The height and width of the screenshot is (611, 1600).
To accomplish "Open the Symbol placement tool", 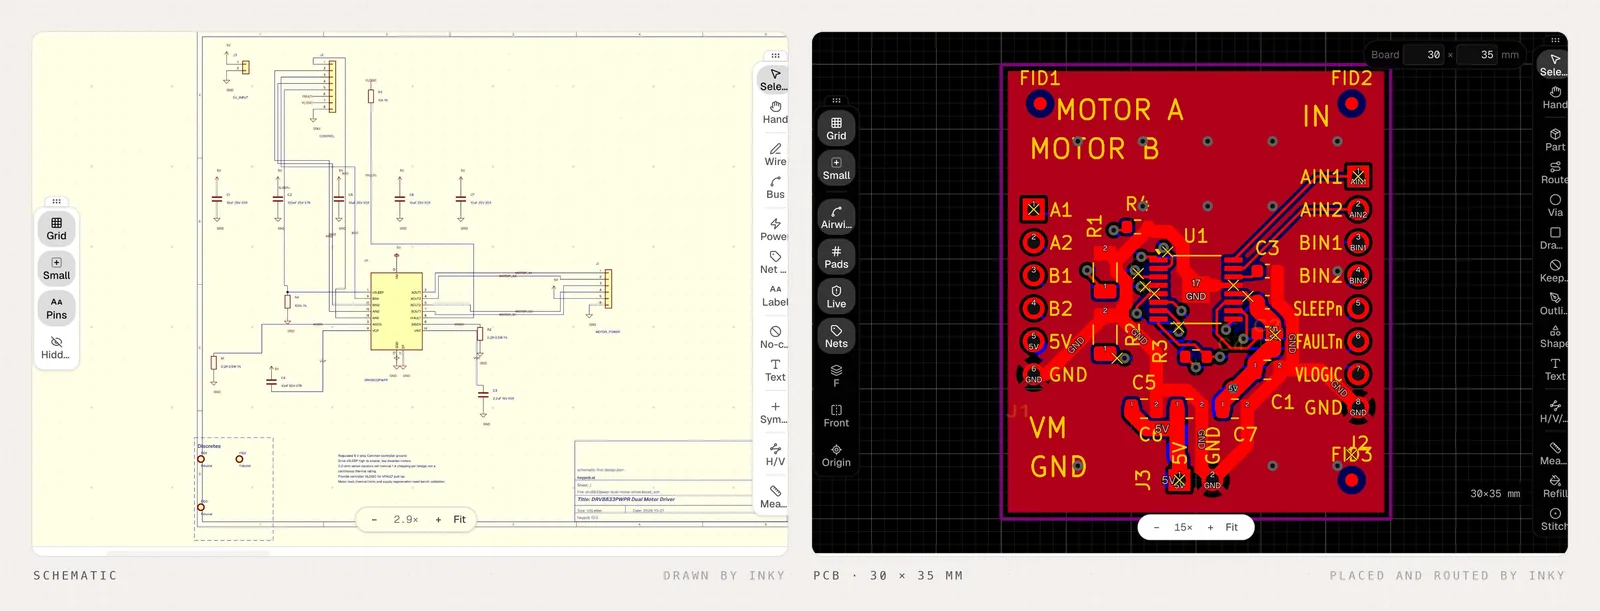I will pyautogui.click(x=774, y=413).
